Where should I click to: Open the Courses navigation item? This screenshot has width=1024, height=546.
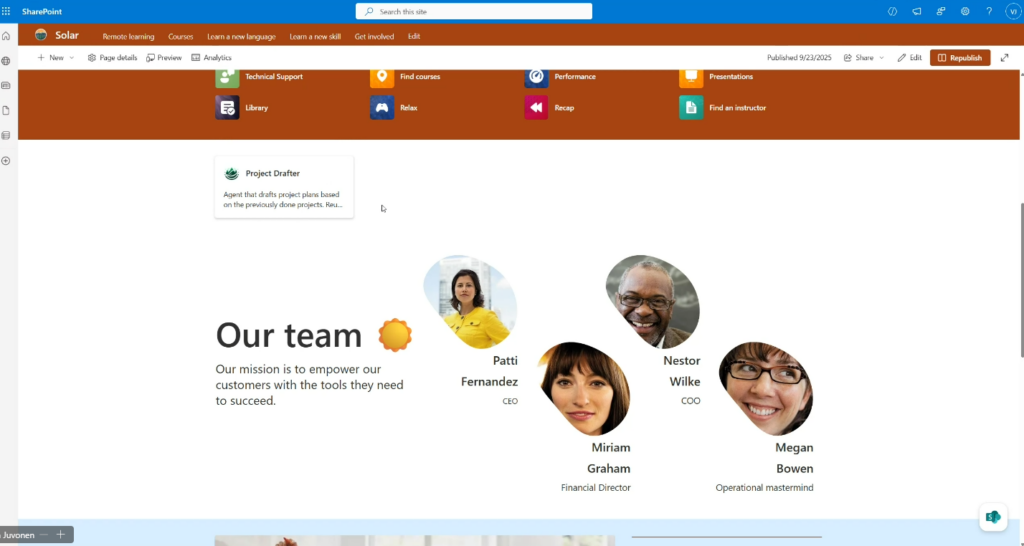pos(181,36)
